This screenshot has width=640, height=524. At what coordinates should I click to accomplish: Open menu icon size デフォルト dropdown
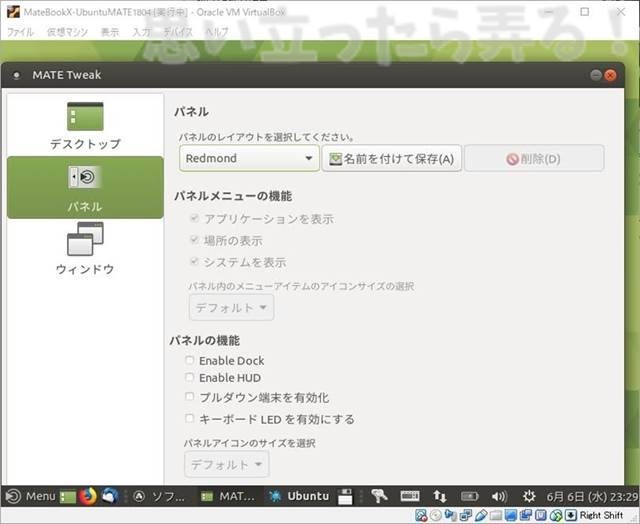[231, 307]
